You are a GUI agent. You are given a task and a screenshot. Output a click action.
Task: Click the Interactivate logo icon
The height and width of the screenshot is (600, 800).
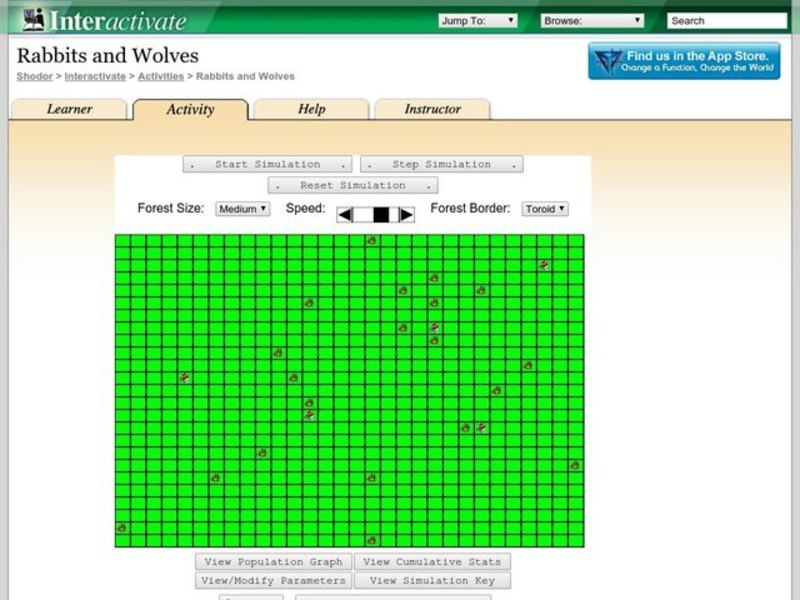click(32, 19)
